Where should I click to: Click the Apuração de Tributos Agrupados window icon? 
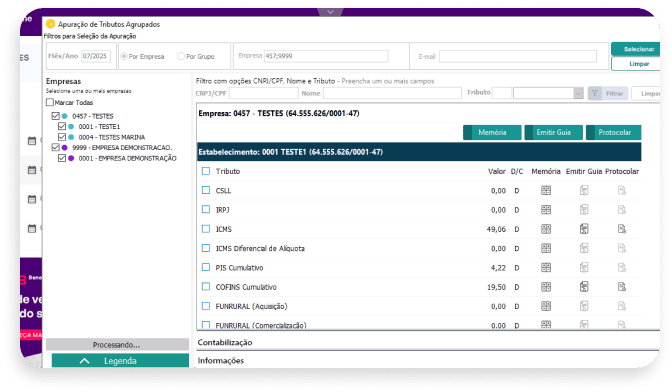pyautogui.click(x=51, y=24)
